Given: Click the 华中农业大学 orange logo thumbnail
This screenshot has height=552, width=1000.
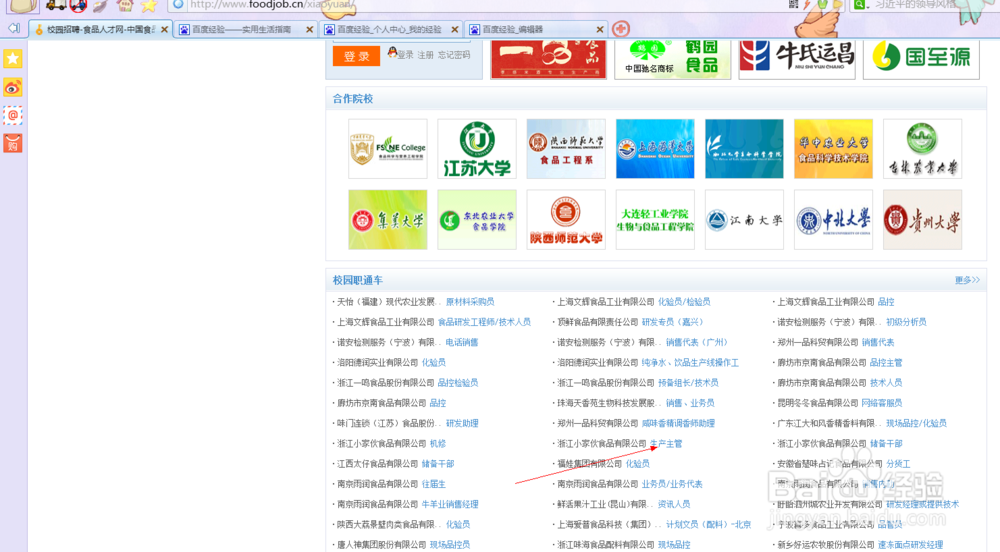Looking at the screenshot, I should point(834,149).
